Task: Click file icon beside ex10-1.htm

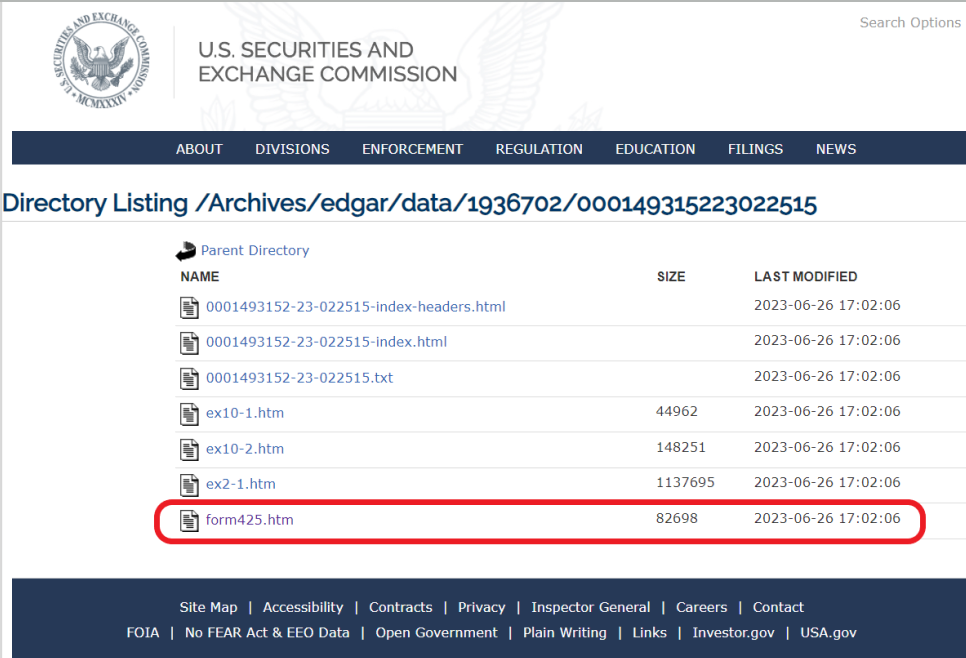Action: click(189, 413)
